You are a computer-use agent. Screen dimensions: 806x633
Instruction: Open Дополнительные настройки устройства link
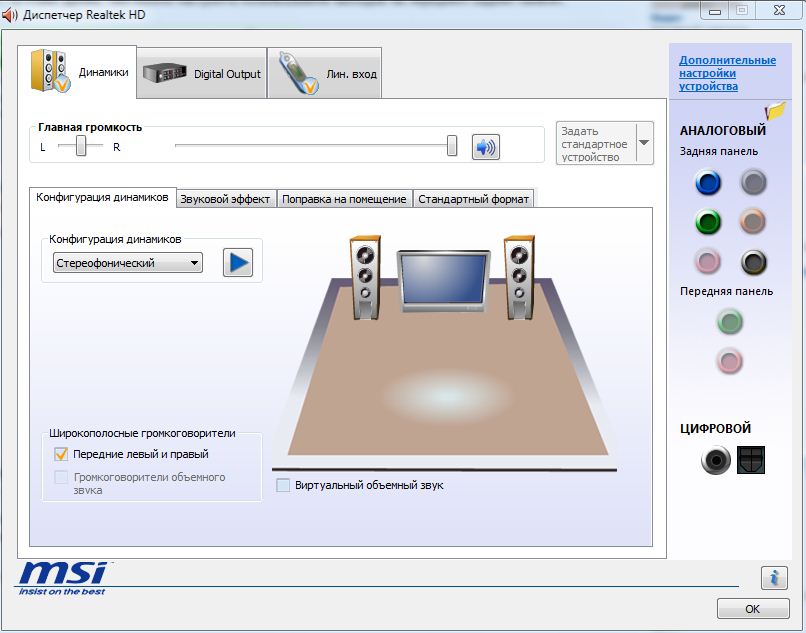coord(727,73)
